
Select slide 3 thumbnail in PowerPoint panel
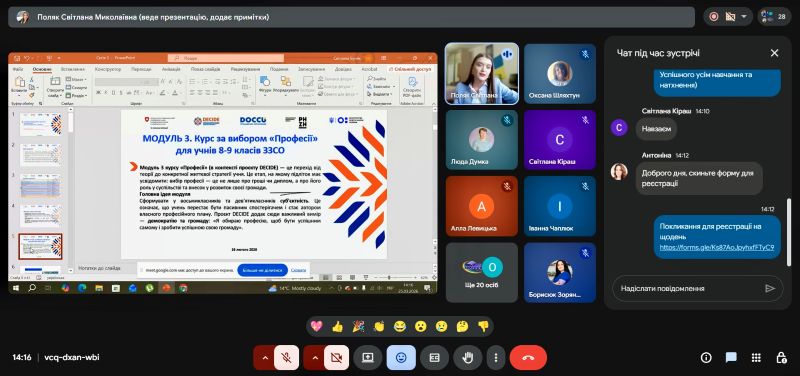click(40, 186)
